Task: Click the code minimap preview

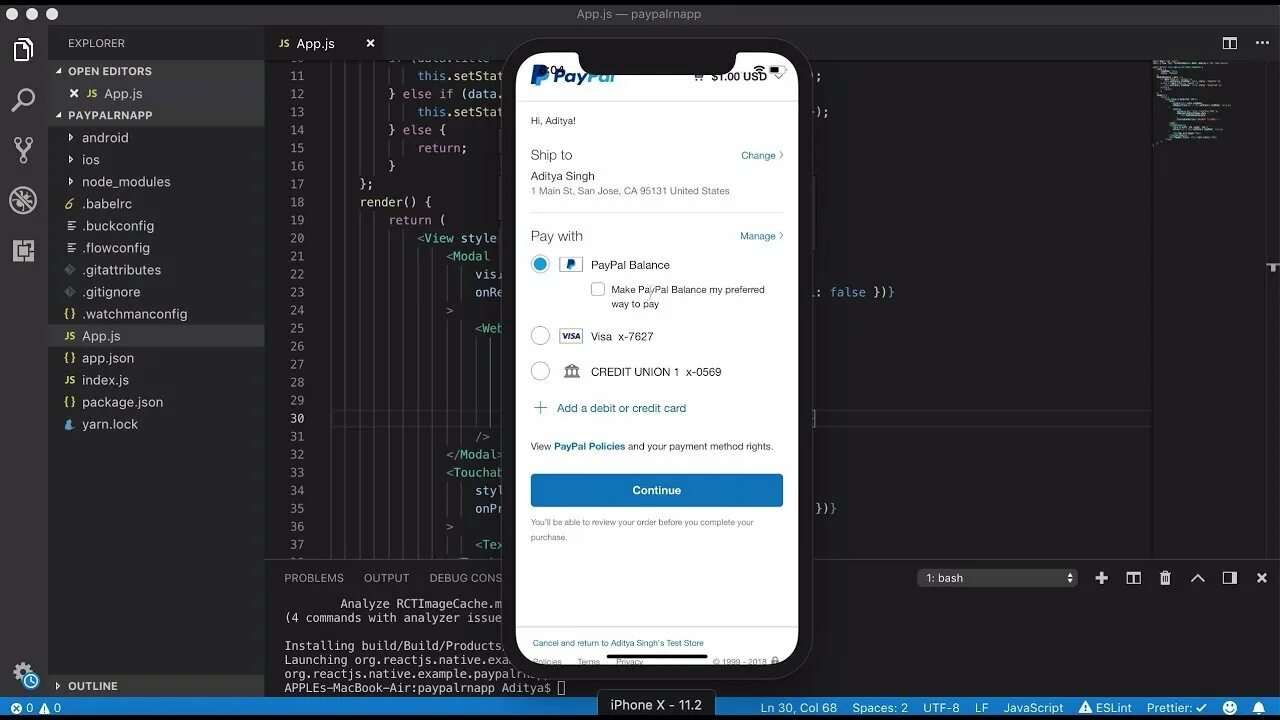Action: 1192,102
